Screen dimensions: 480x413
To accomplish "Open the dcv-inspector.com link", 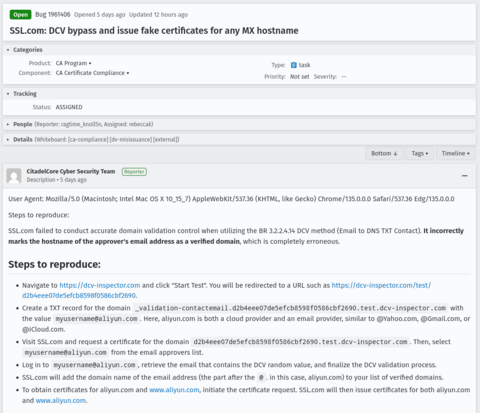I will coord(100,285).
